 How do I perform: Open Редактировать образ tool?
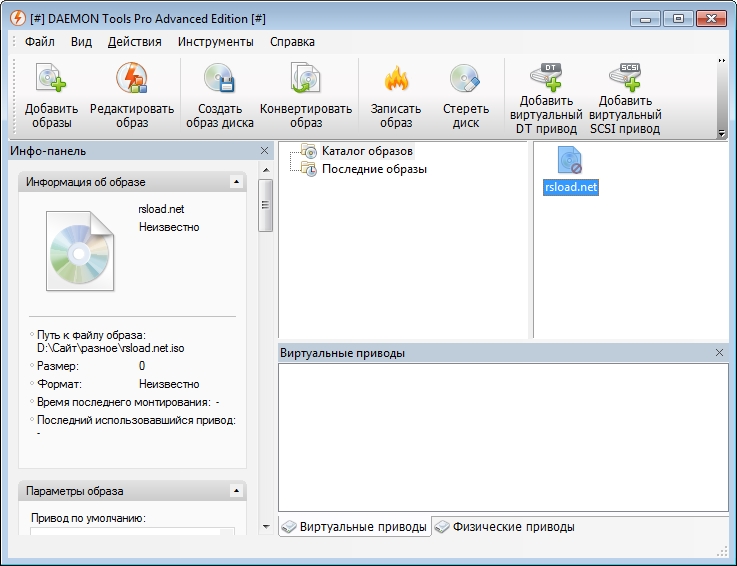point(131,80)
